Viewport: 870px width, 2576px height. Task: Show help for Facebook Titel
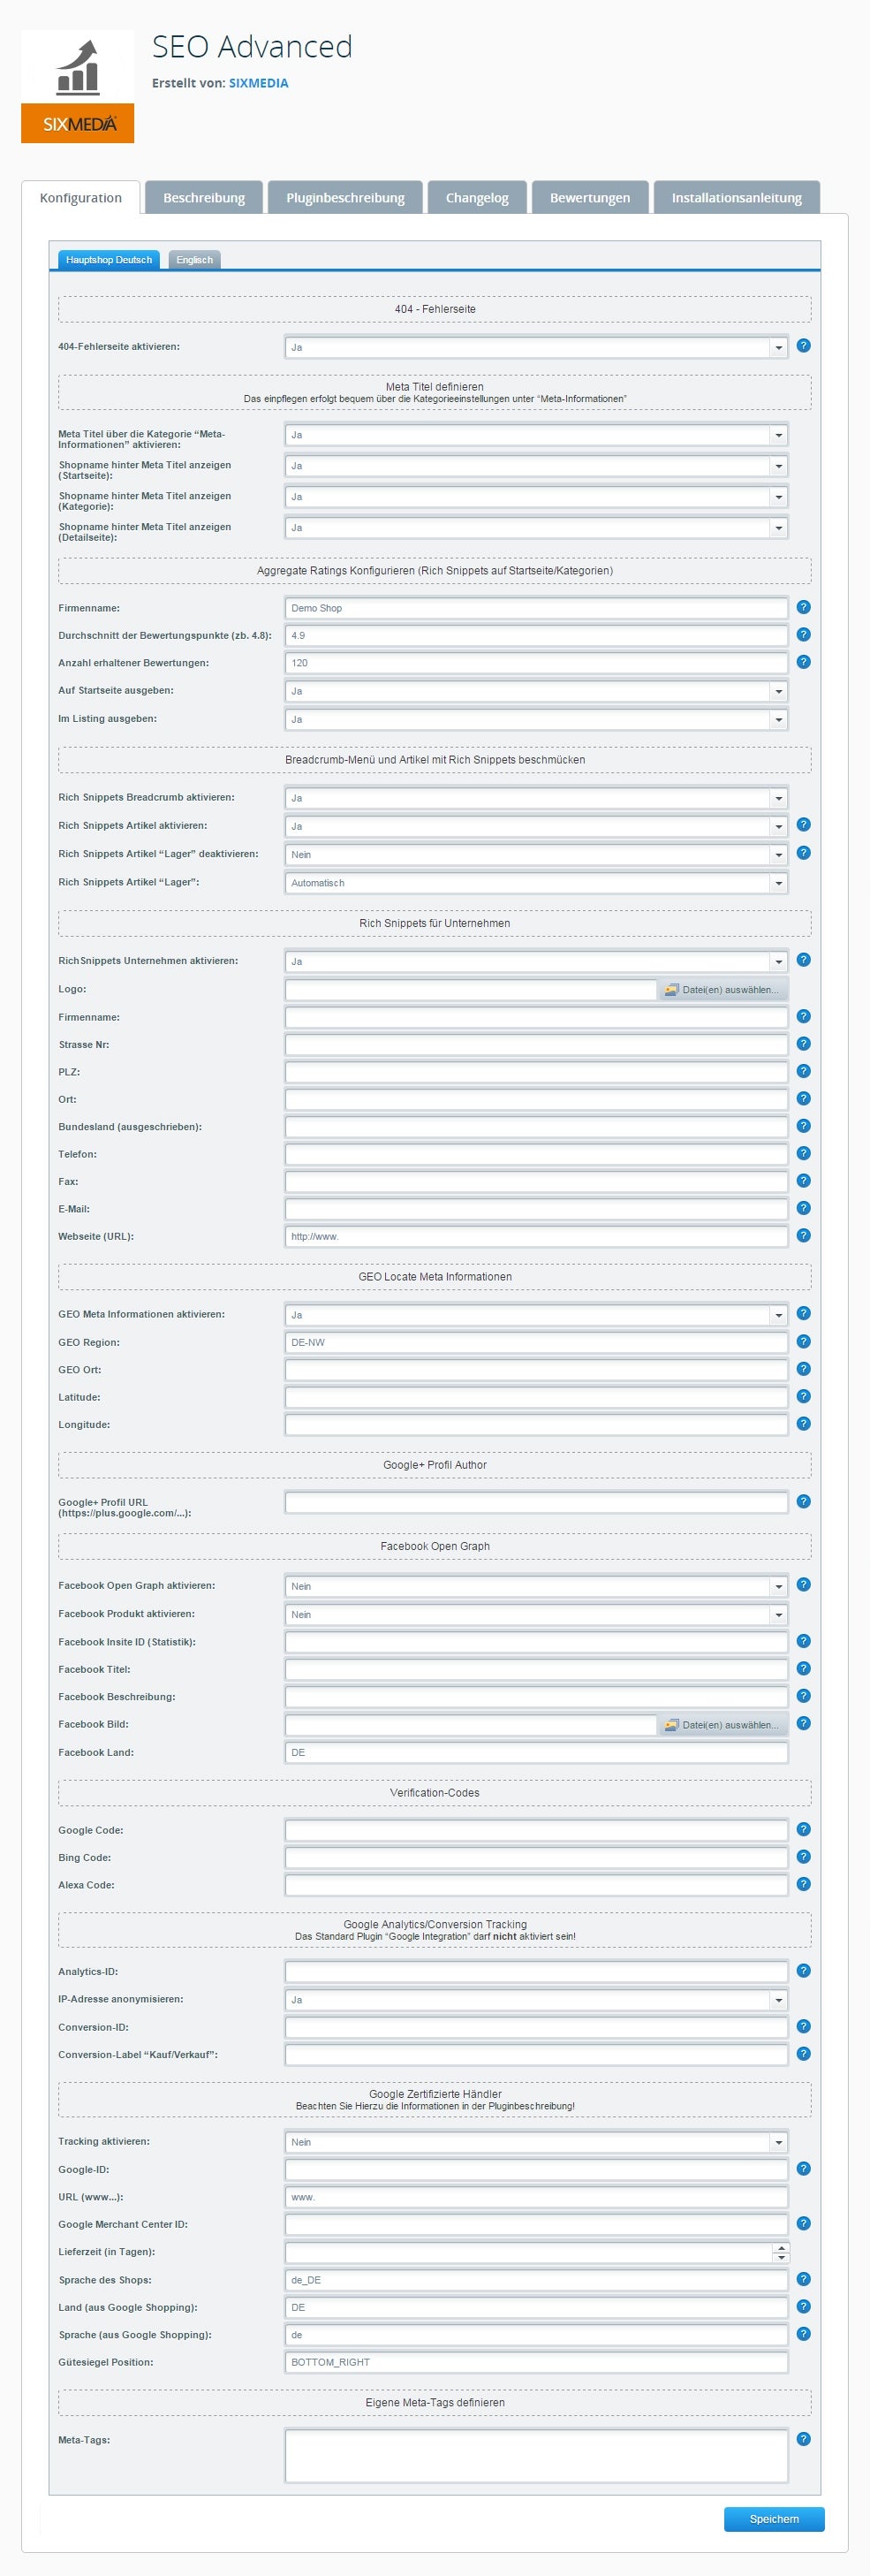pyautogui.click(x=803, y=1669)
